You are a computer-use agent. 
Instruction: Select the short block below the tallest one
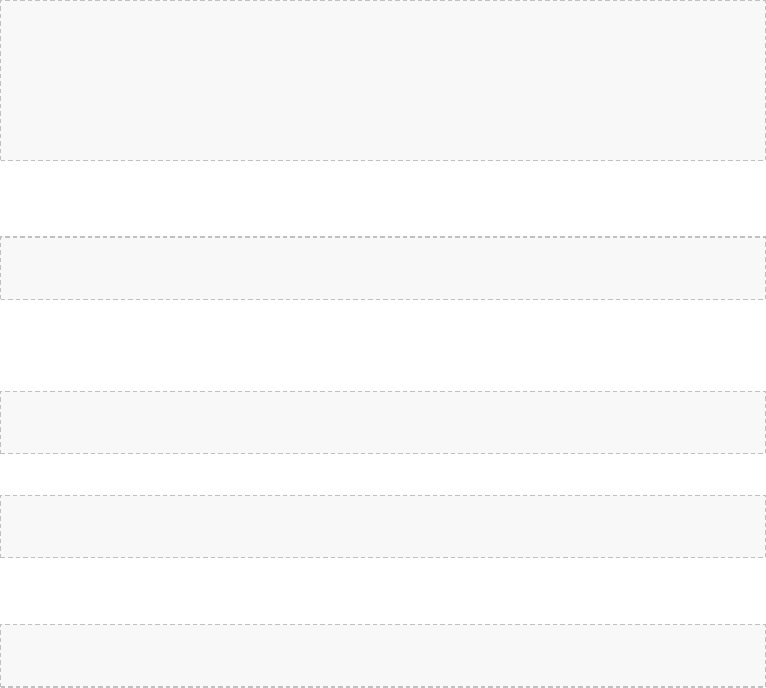coord(383,268)
